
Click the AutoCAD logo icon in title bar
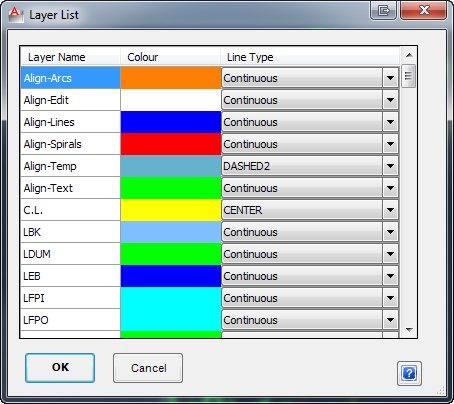[x=15, y=15]
